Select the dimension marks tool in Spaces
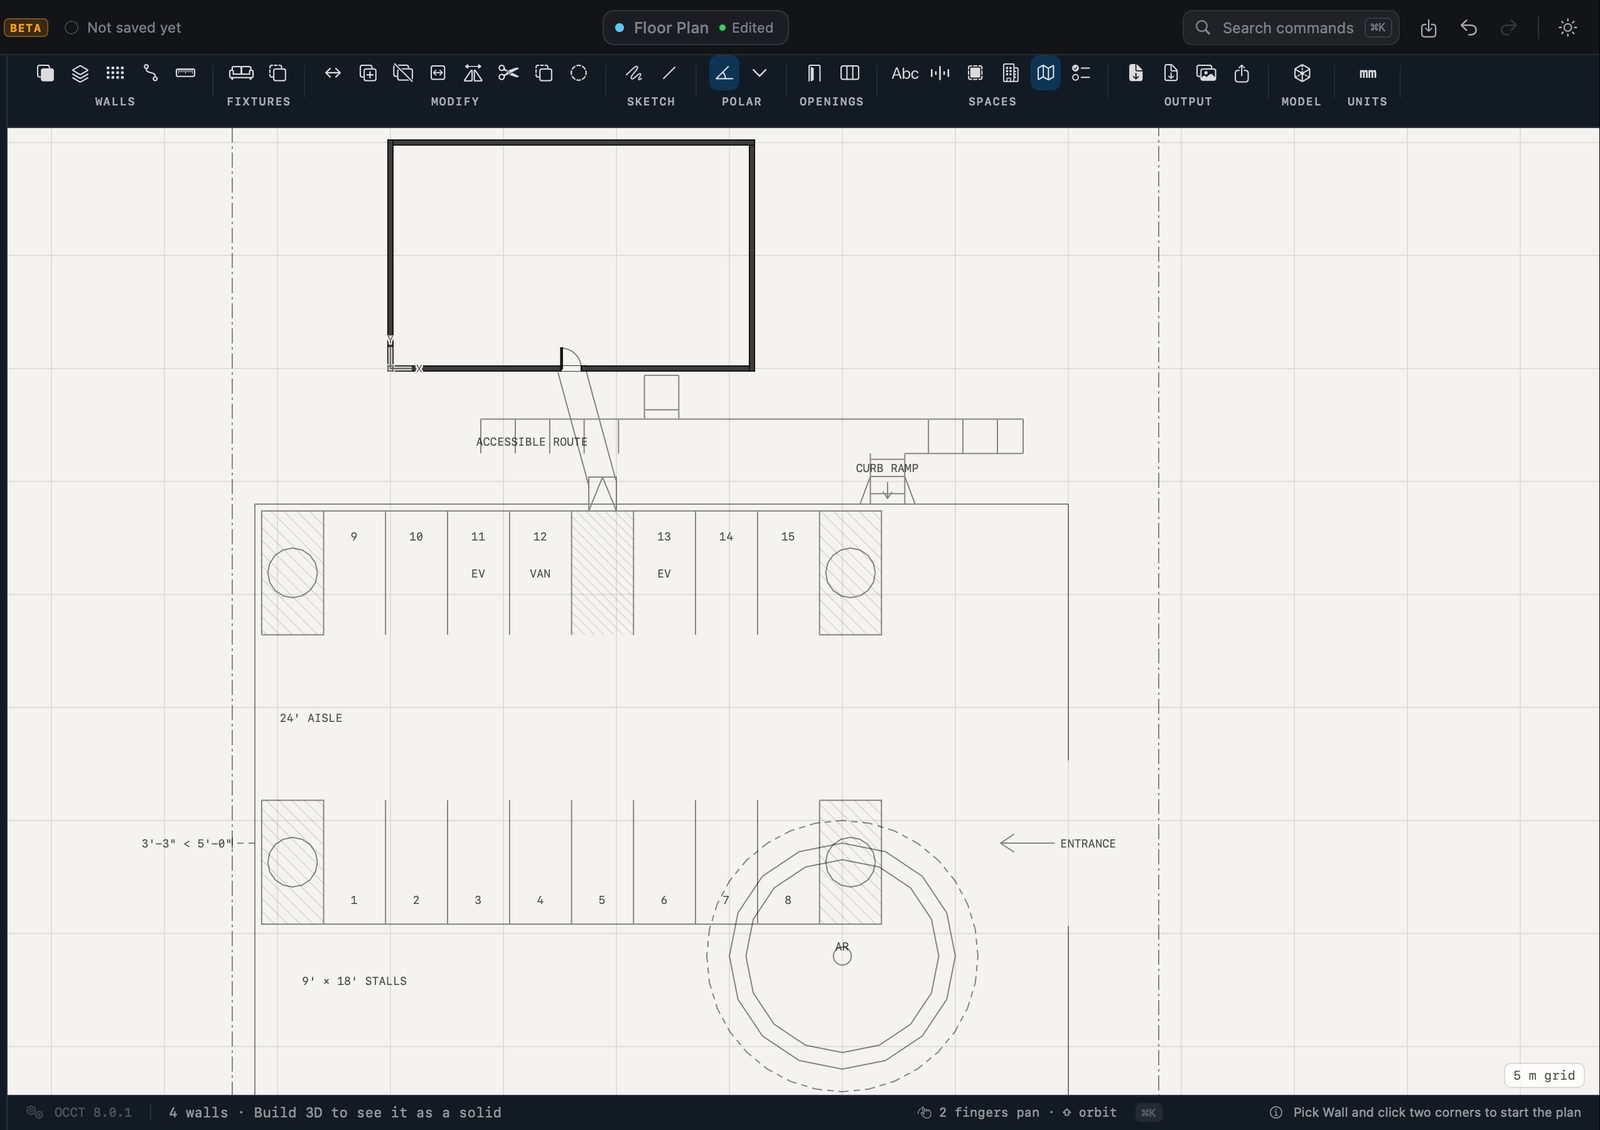 (x=940, y=73)
